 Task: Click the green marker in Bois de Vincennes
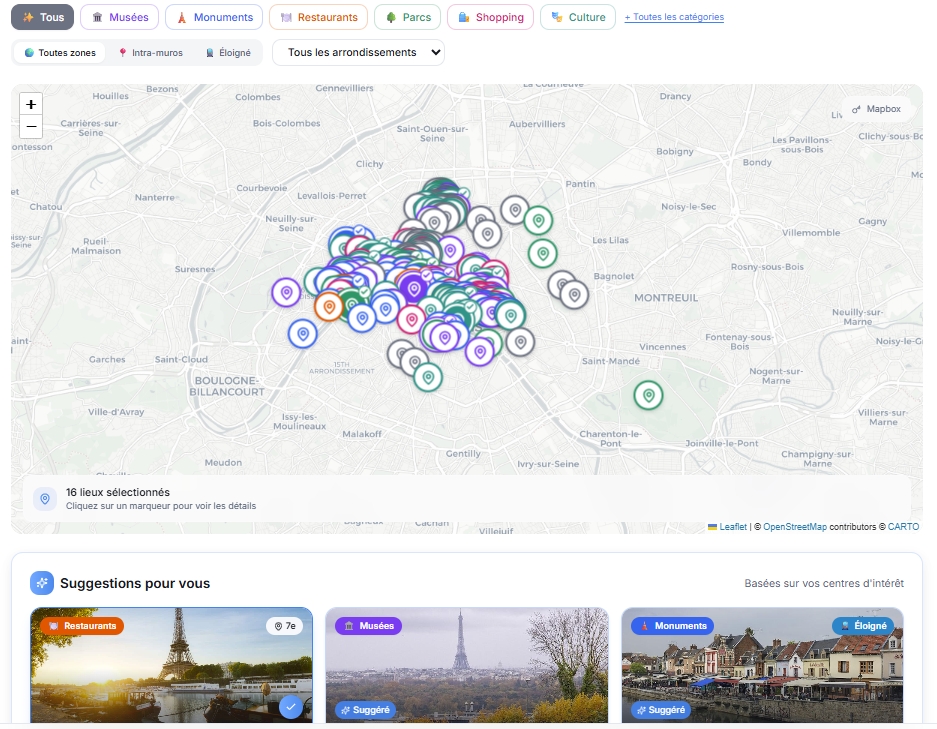[648, 395]
